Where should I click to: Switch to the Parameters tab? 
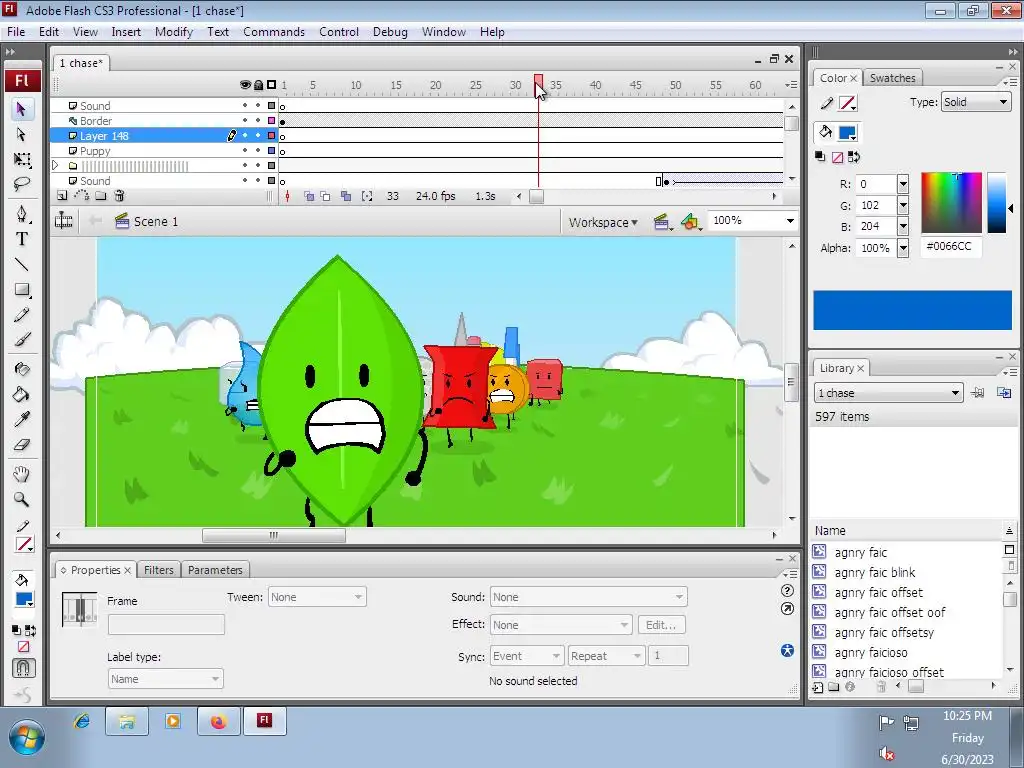[x=215, y=569]
